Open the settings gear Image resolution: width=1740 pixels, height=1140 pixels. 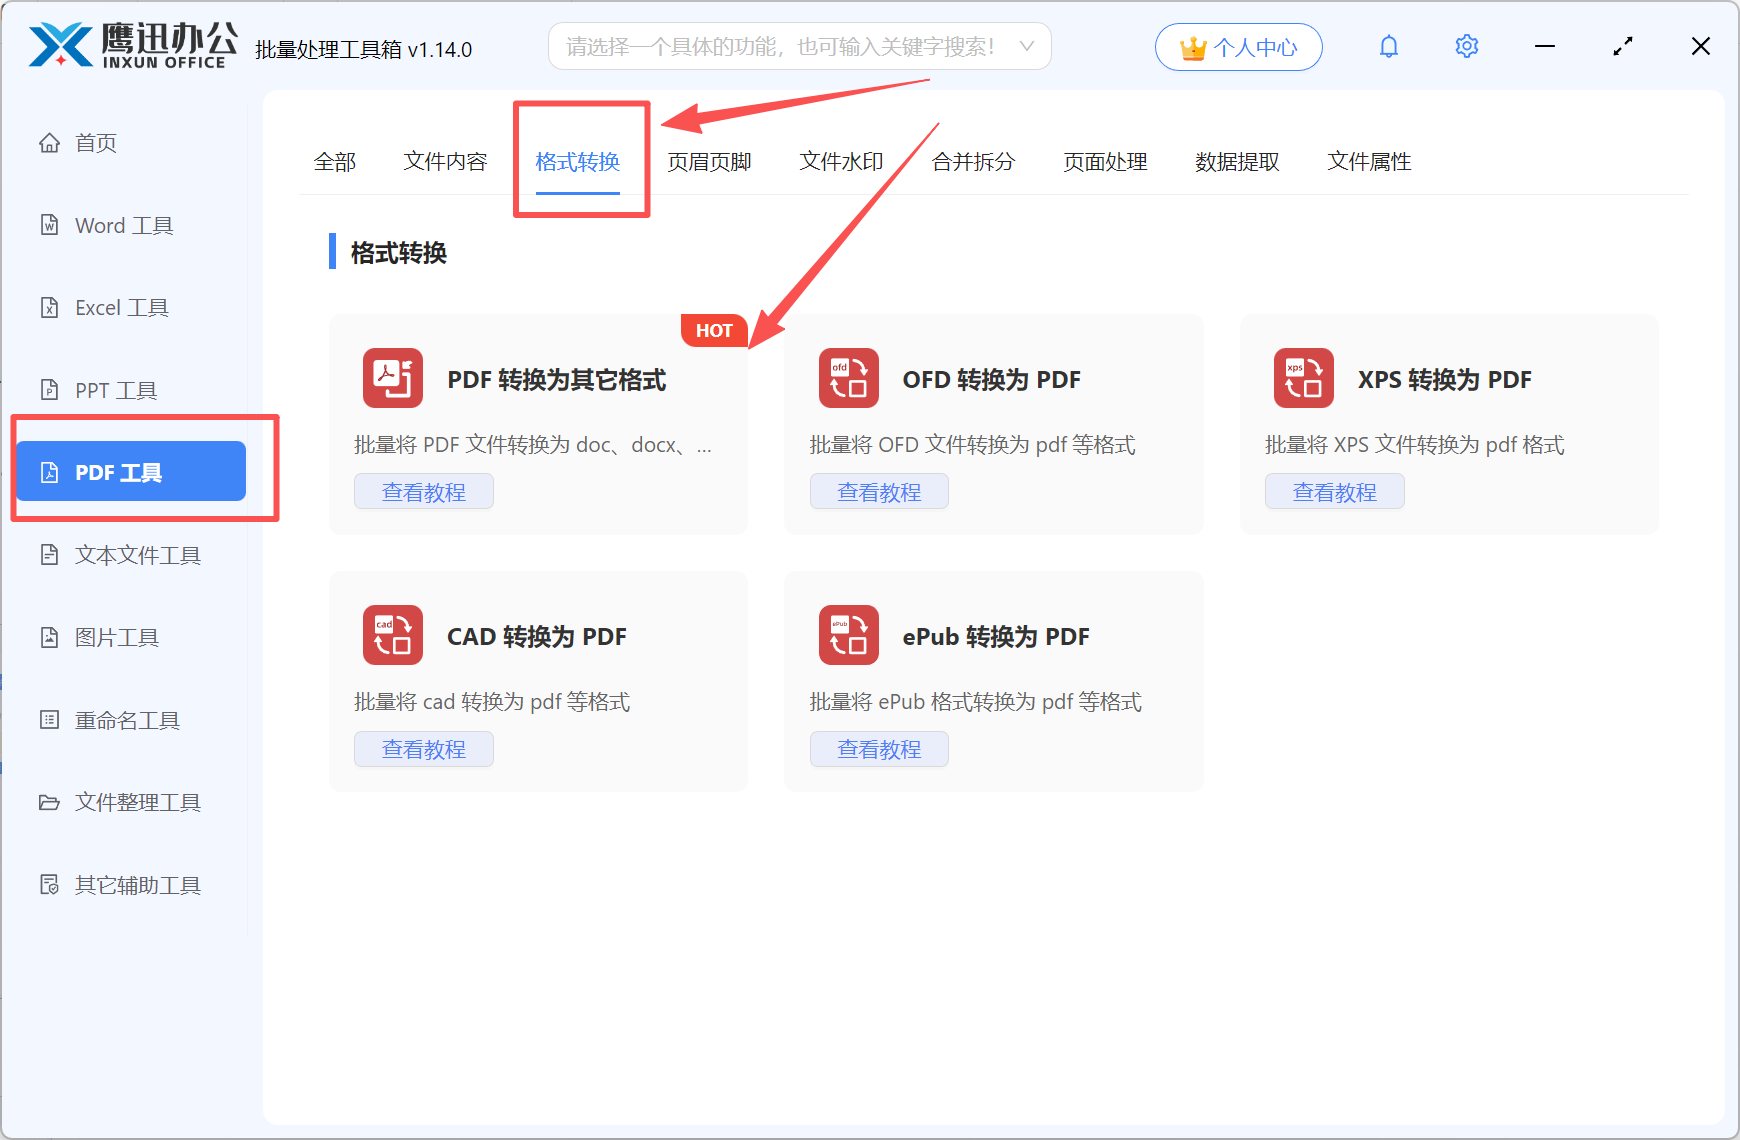tap(1466, 46)
